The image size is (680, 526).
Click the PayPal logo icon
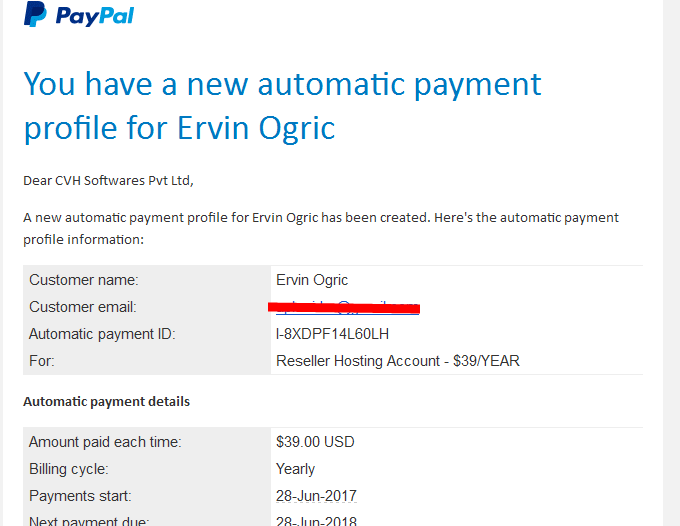click(35, 14)
